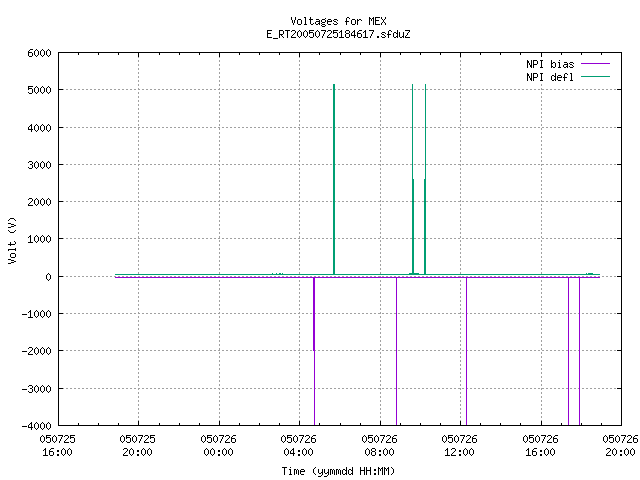
Task: Click the purple NPI bias legend line
Action: point(595,64)
